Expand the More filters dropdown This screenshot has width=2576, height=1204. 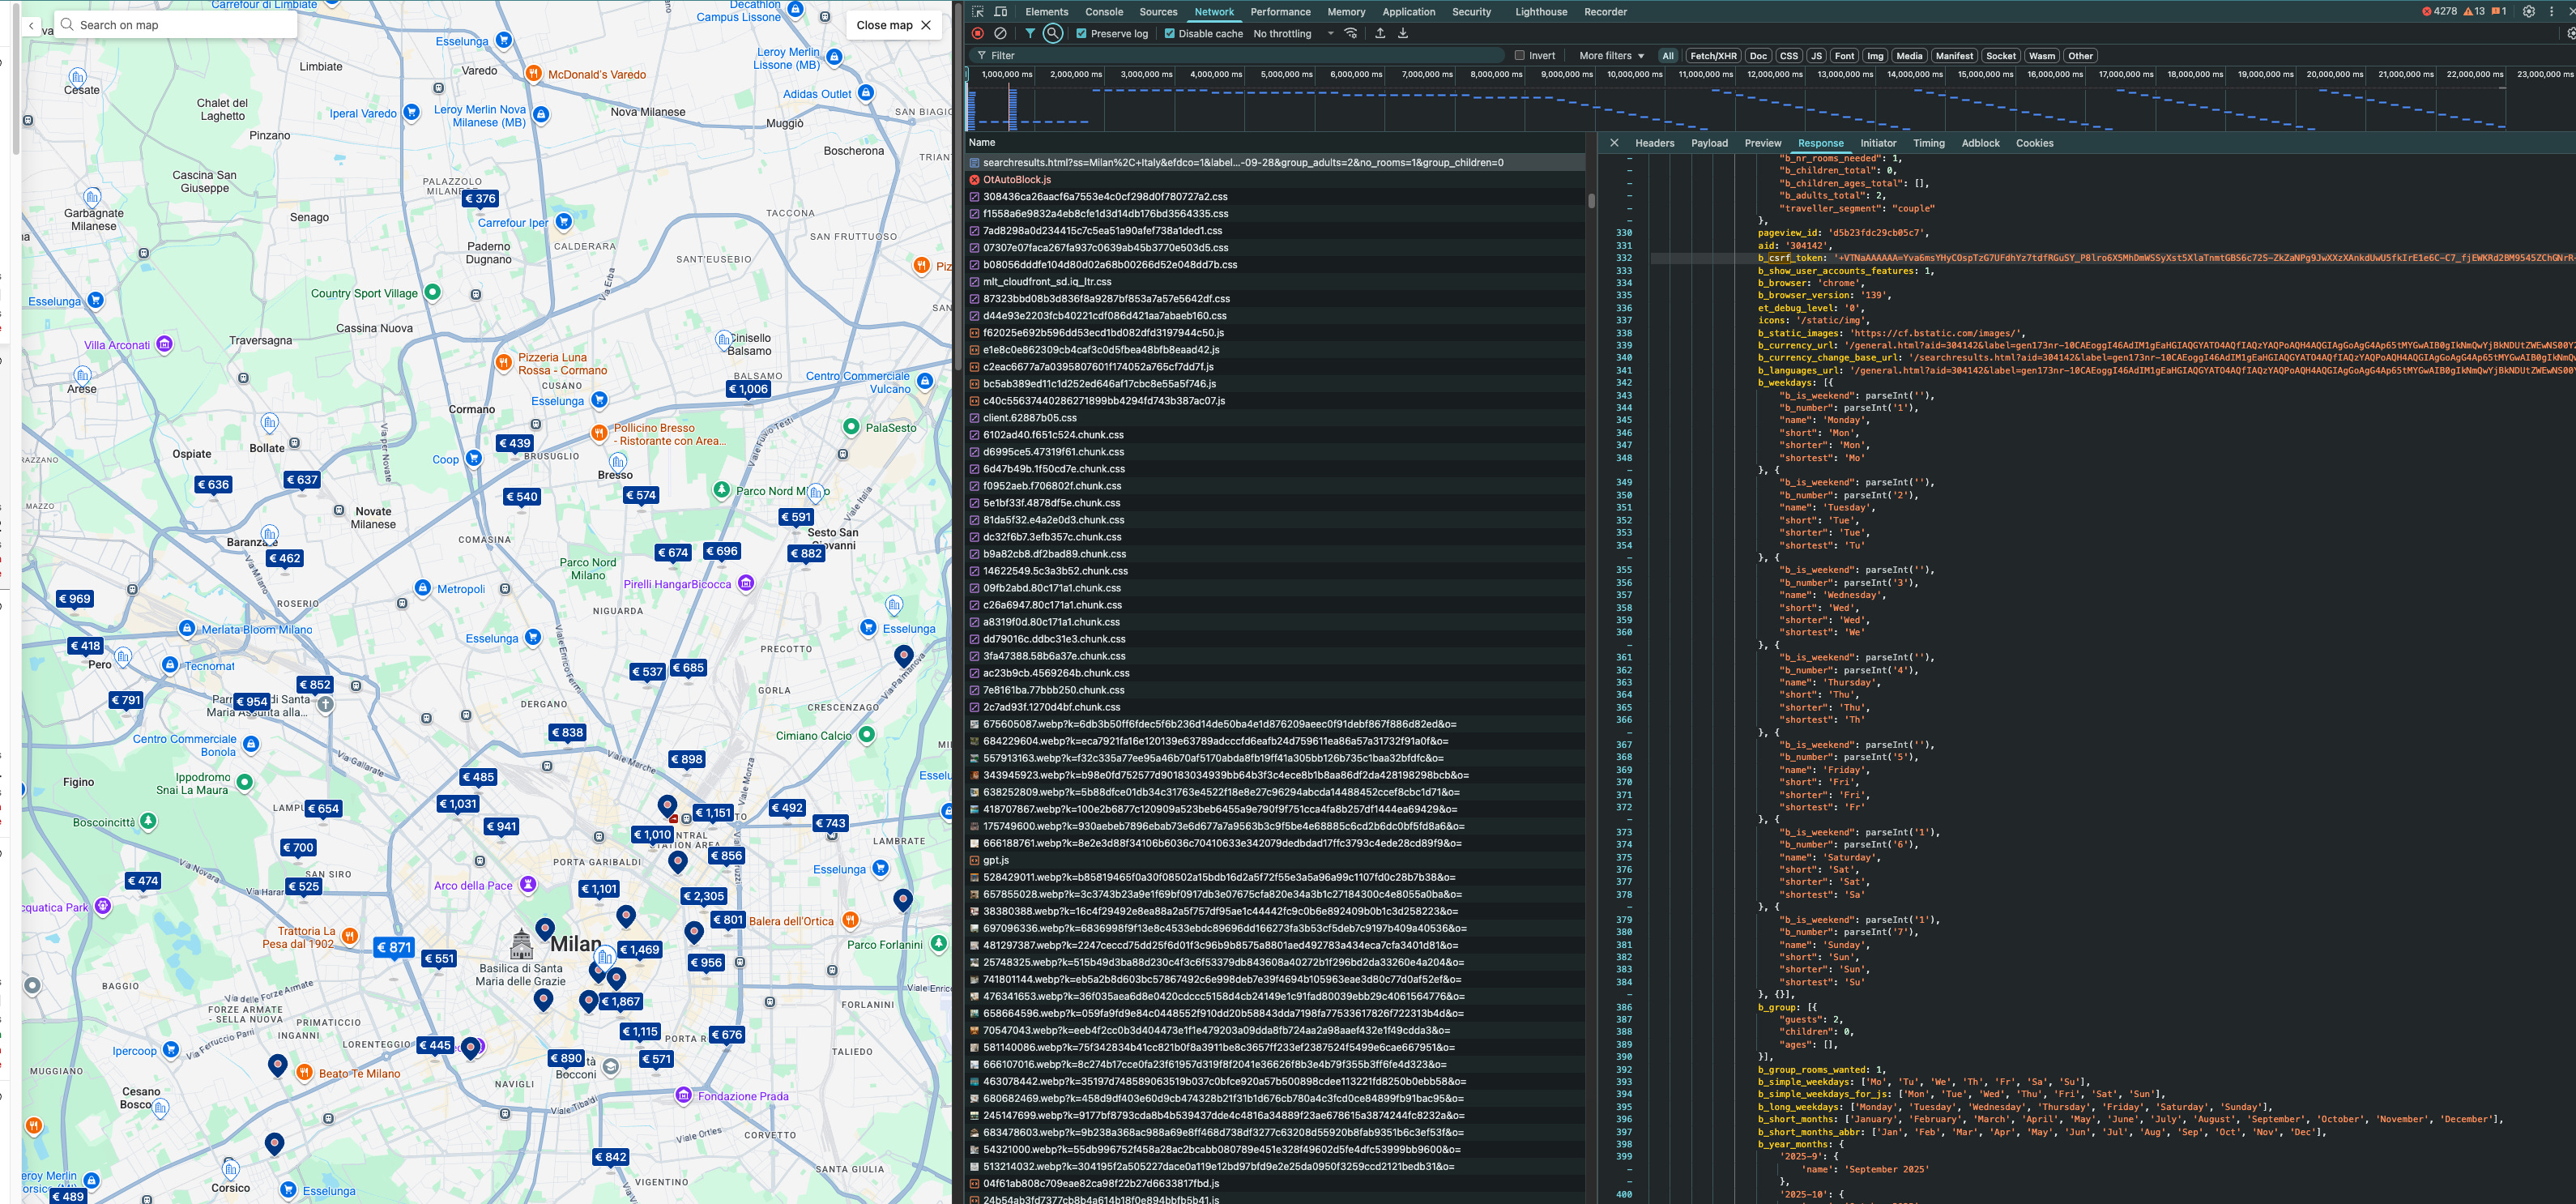click(x=1610, y=56)
